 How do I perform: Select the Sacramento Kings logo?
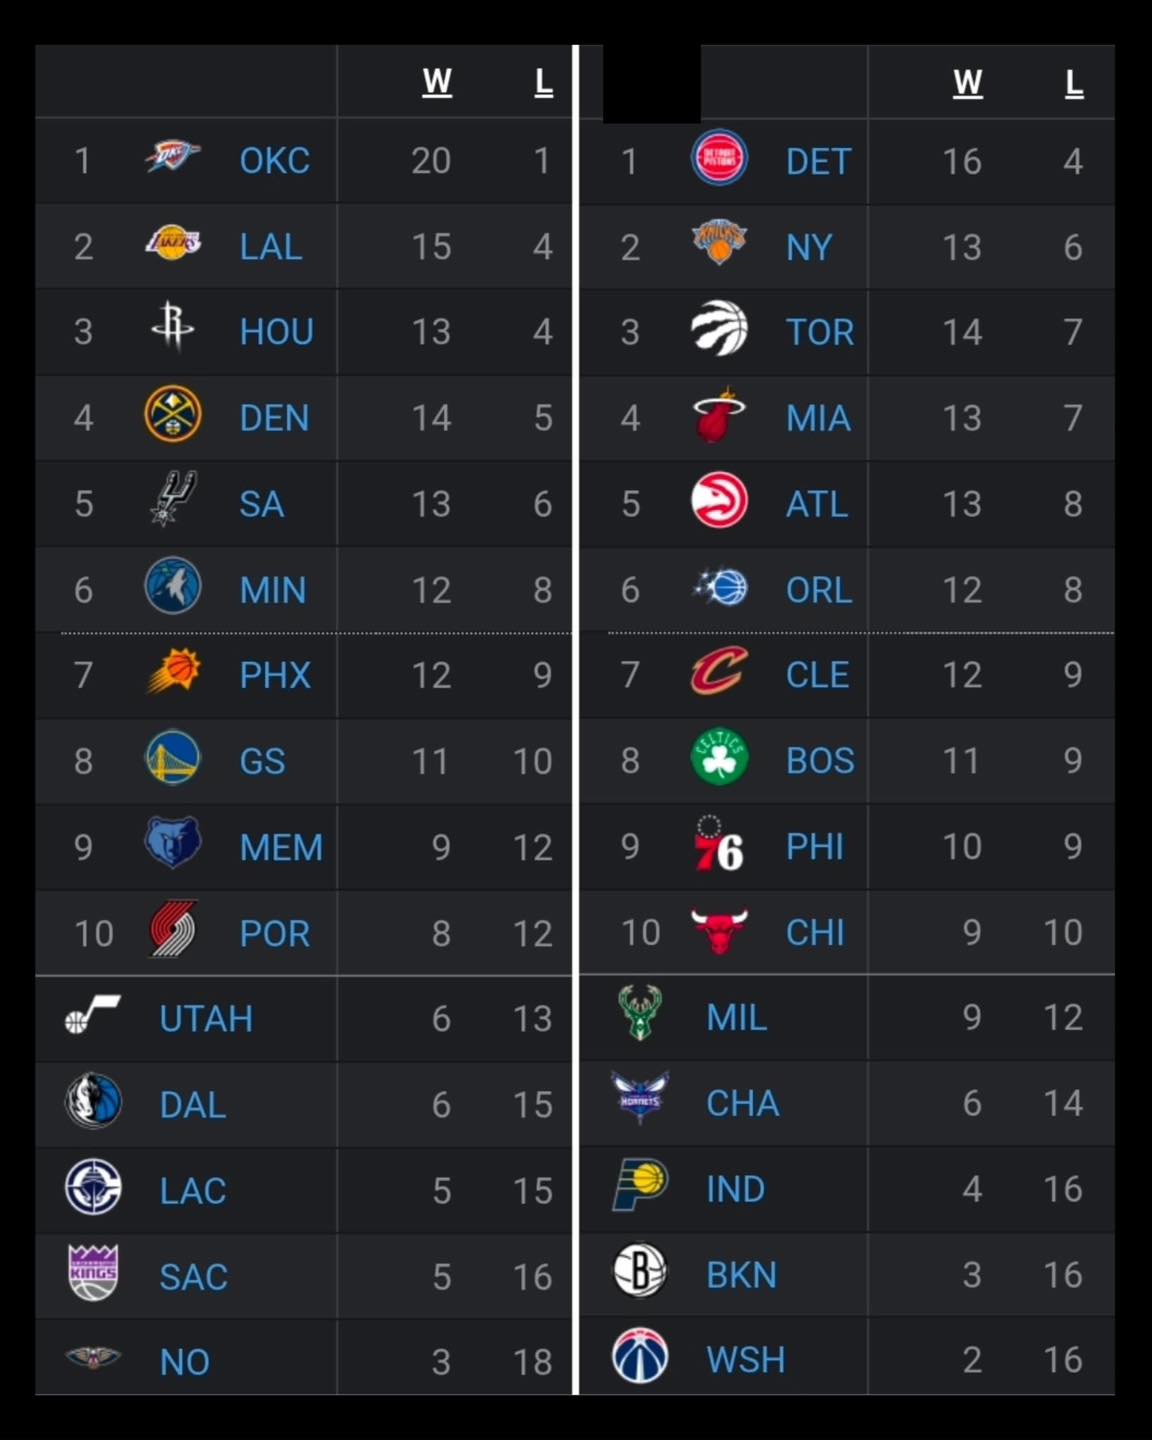[x=93, y=1272]
